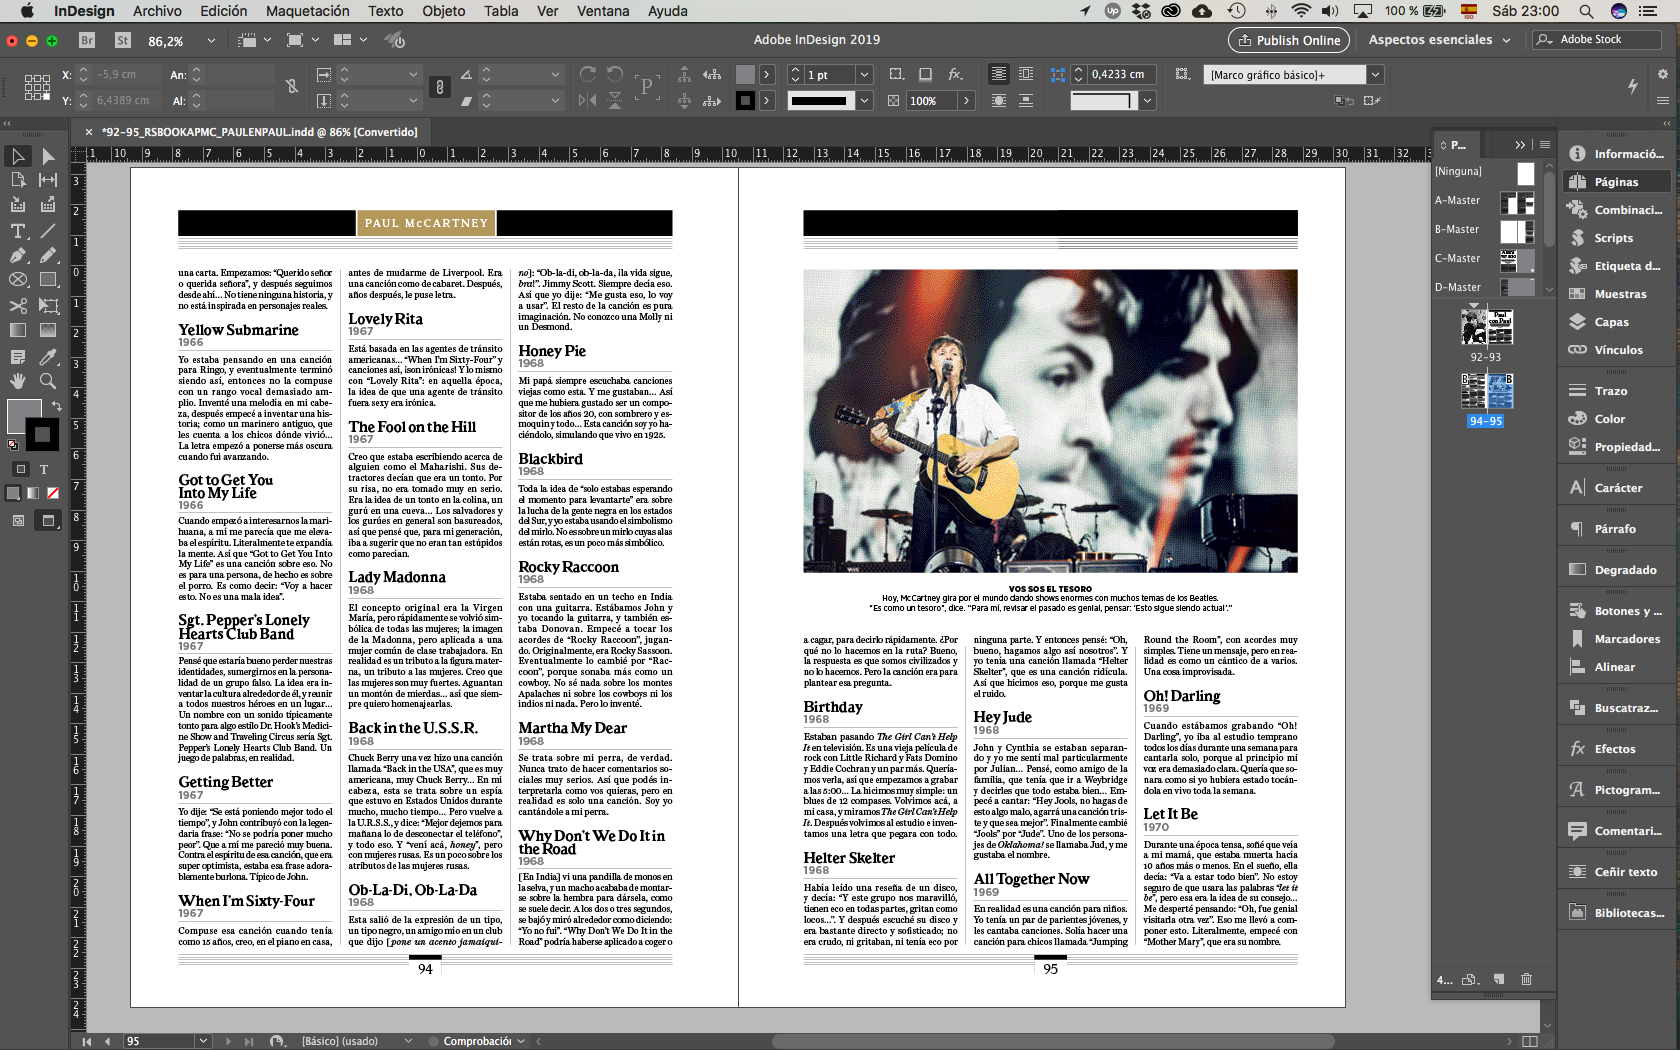The height and width of the screenshot is (1050, 1680).
Task: Open the effects fx button
Action: click(955, 74)
